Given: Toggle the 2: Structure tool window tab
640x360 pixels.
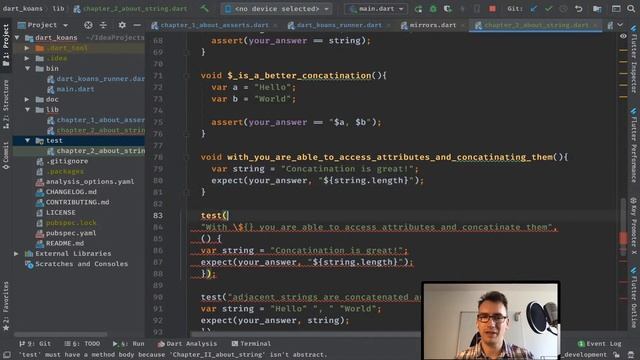Looking at the screenshot, I should point(6,104).
